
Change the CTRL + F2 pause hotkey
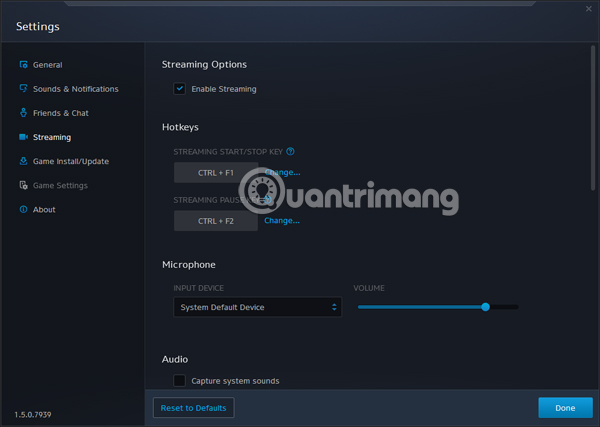tap(282, 220)
